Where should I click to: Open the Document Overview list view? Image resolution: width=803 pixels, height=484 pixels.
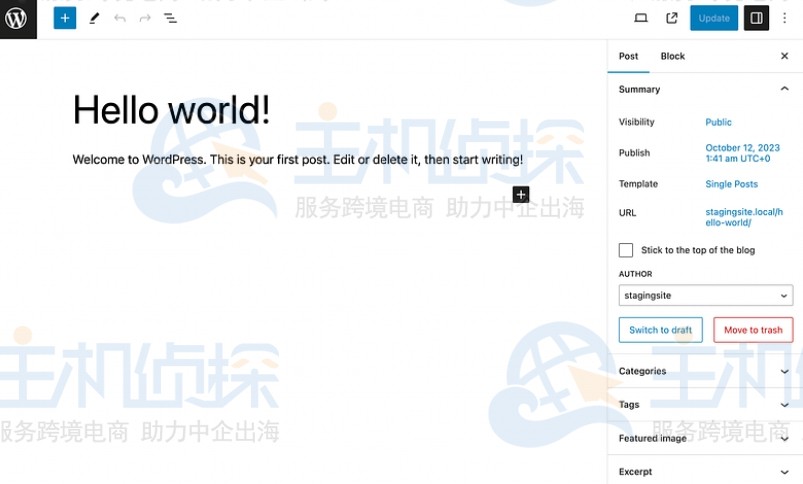tap(171, 18)
